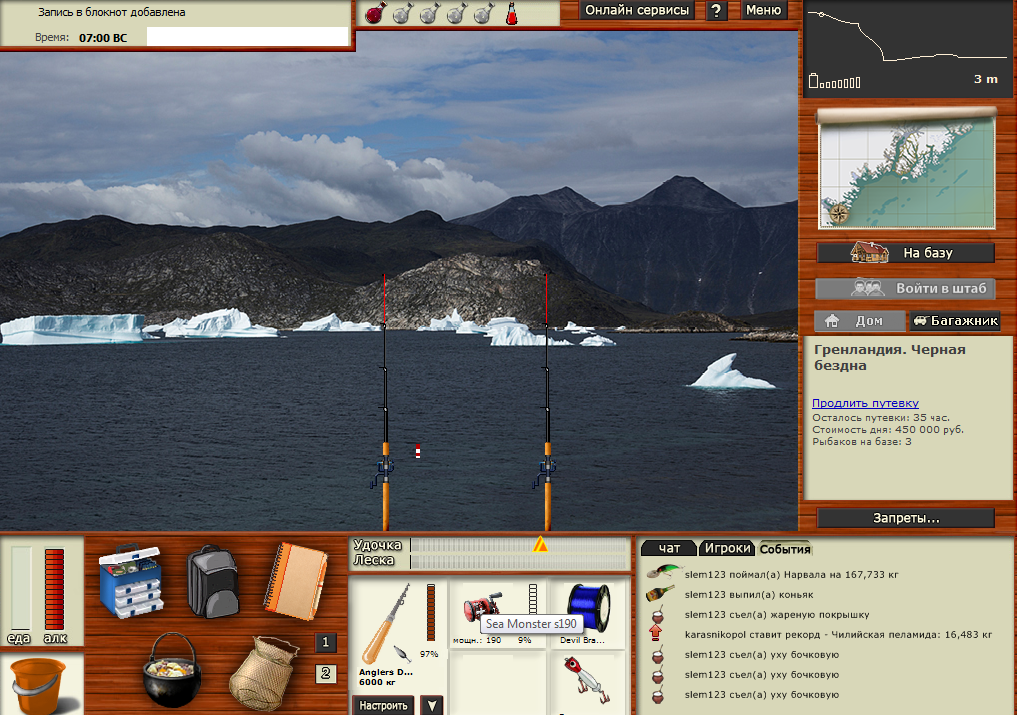Click the orange bucket icon
This screenshot has width=1017, height=715.
coord(37,684)
